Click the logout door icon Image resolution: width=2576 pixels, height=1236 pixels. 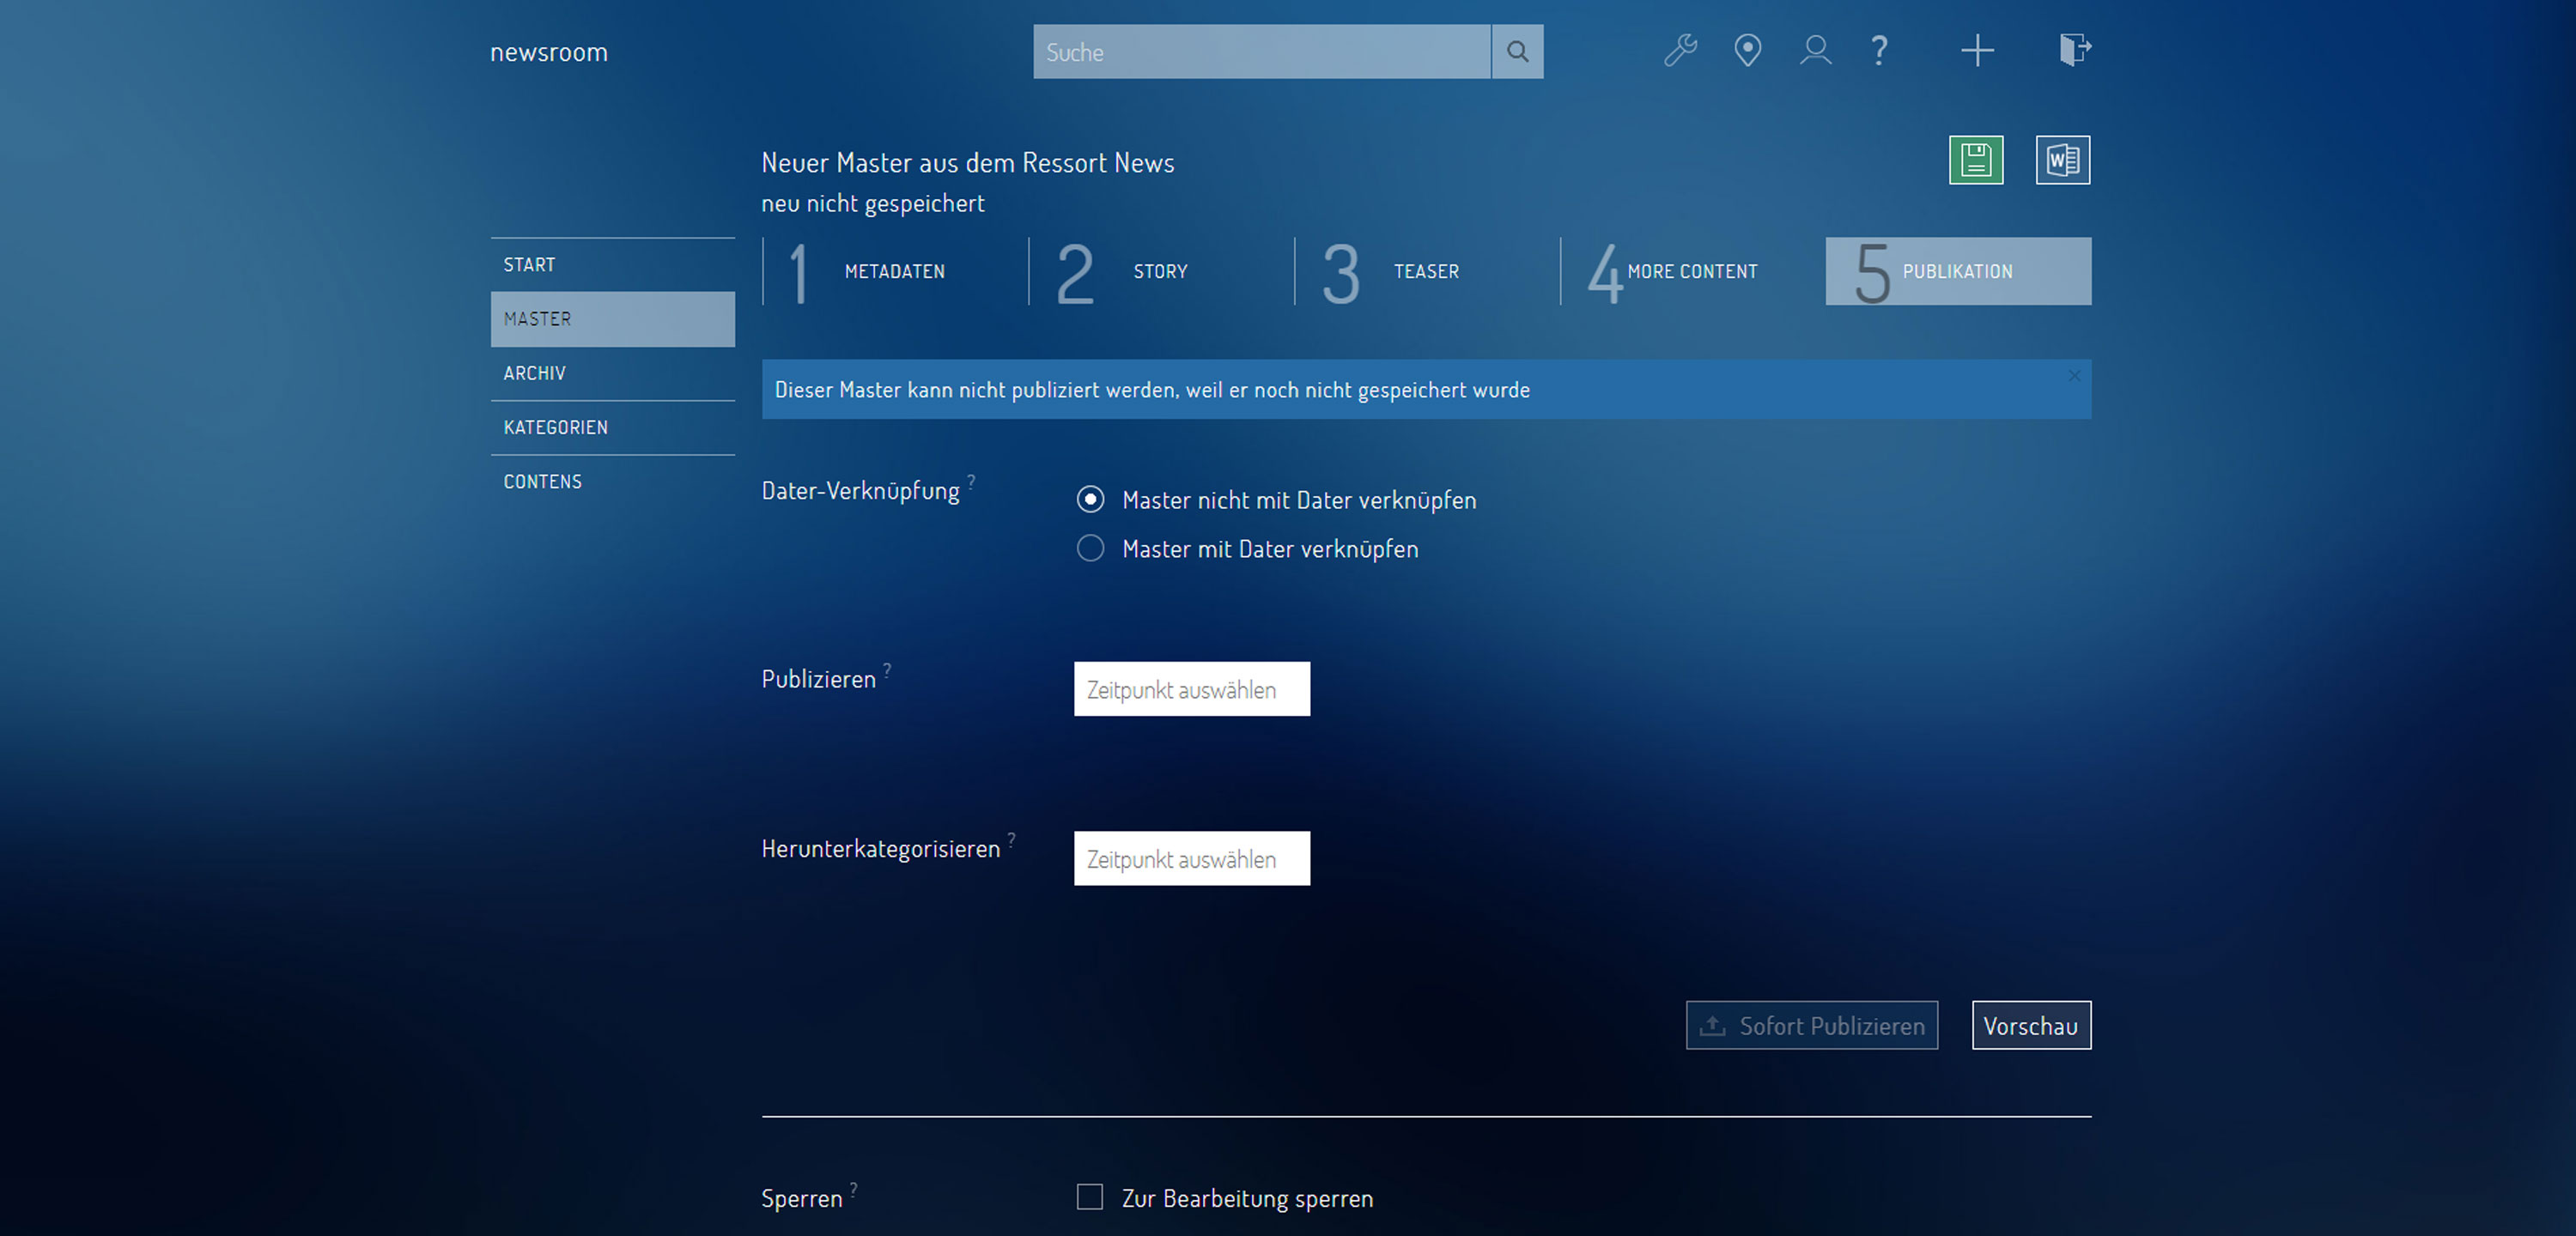(x=2074, y=50)
